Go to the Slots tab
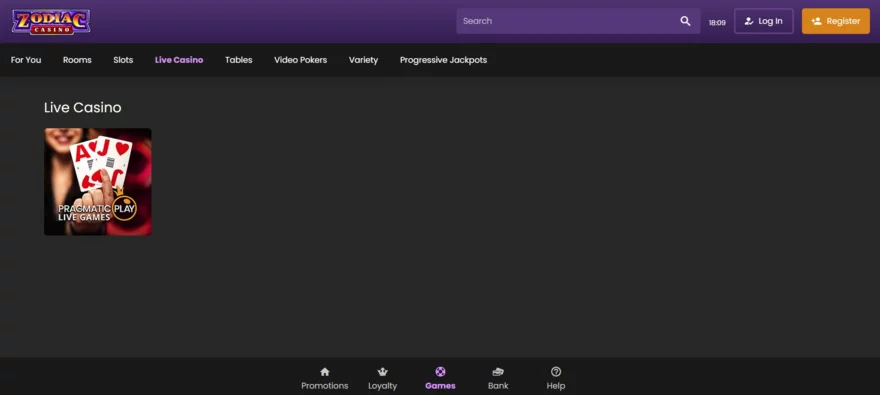The height and width of the screenshot is (395, 880). [x=123, y=59]
